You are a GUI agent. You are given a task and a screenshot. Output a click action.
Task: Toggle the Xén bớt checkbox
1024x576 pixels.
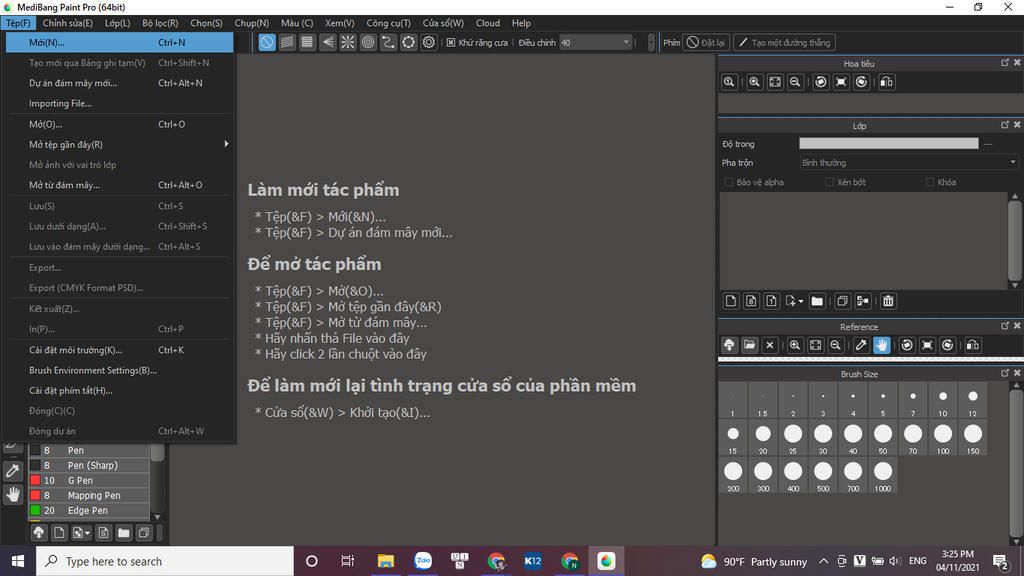[x=829, y=182]
